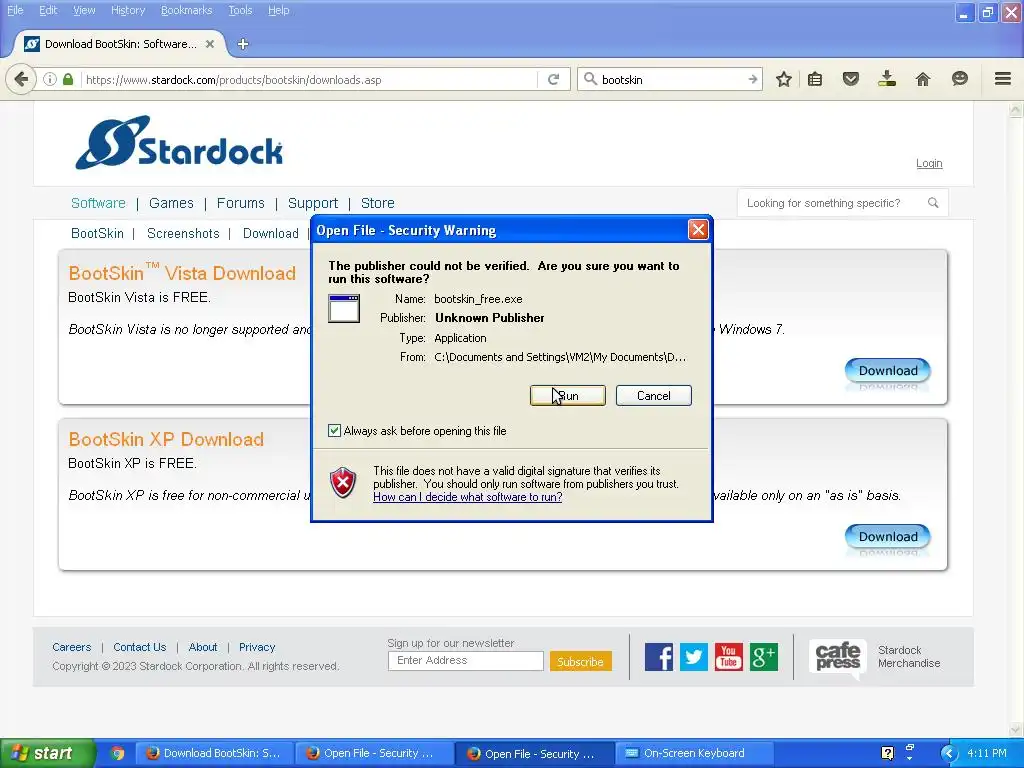The image size is (1024, 768).
Task: Open the Forums nav link
Action: coord(240,203)
